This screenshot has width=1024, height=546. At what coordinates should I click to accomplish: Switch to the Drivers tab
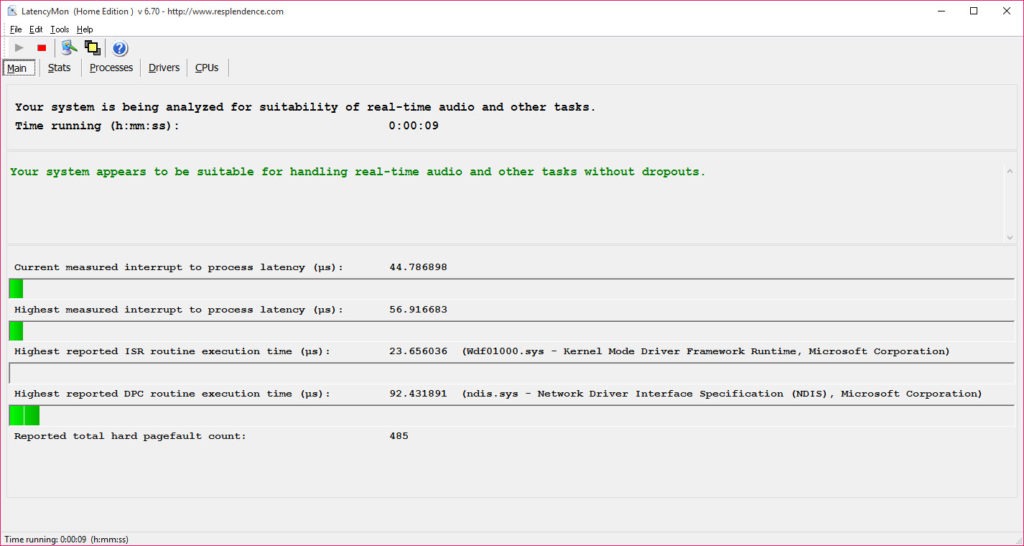click(164, 68)
